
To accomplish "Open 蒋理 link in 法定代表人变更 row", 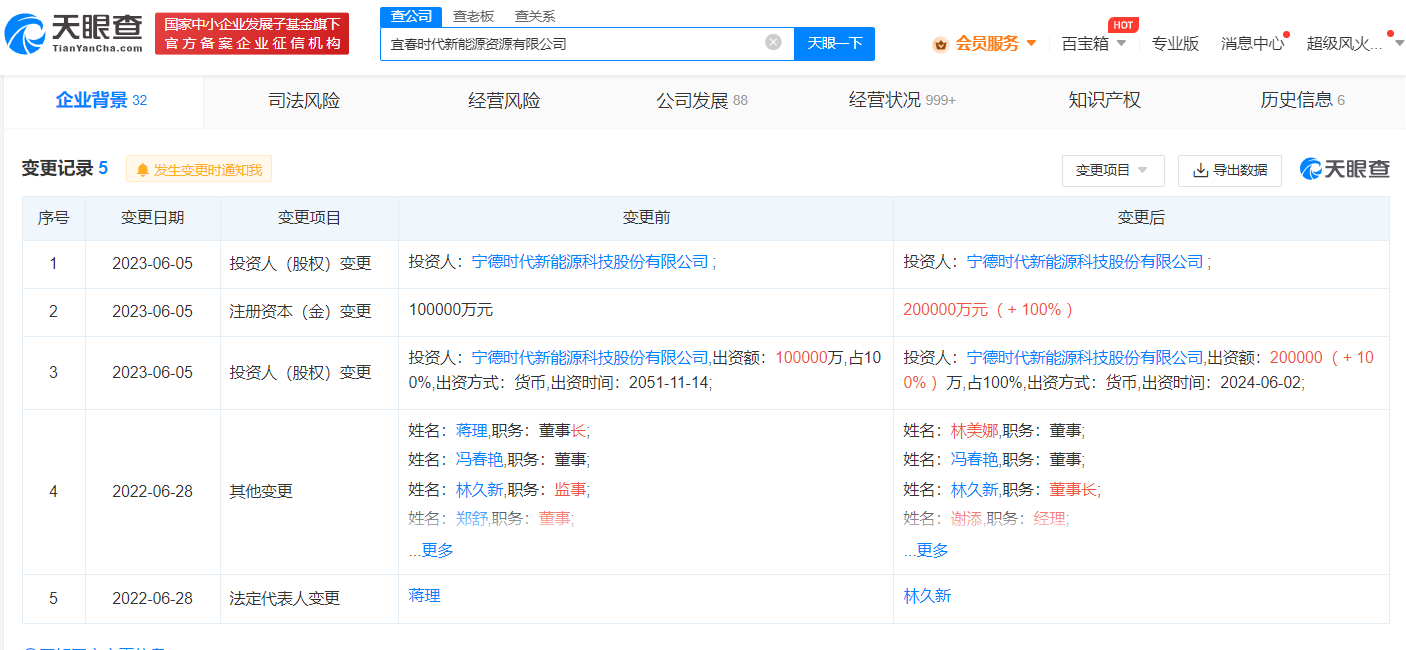I will [x=424, y=595].
